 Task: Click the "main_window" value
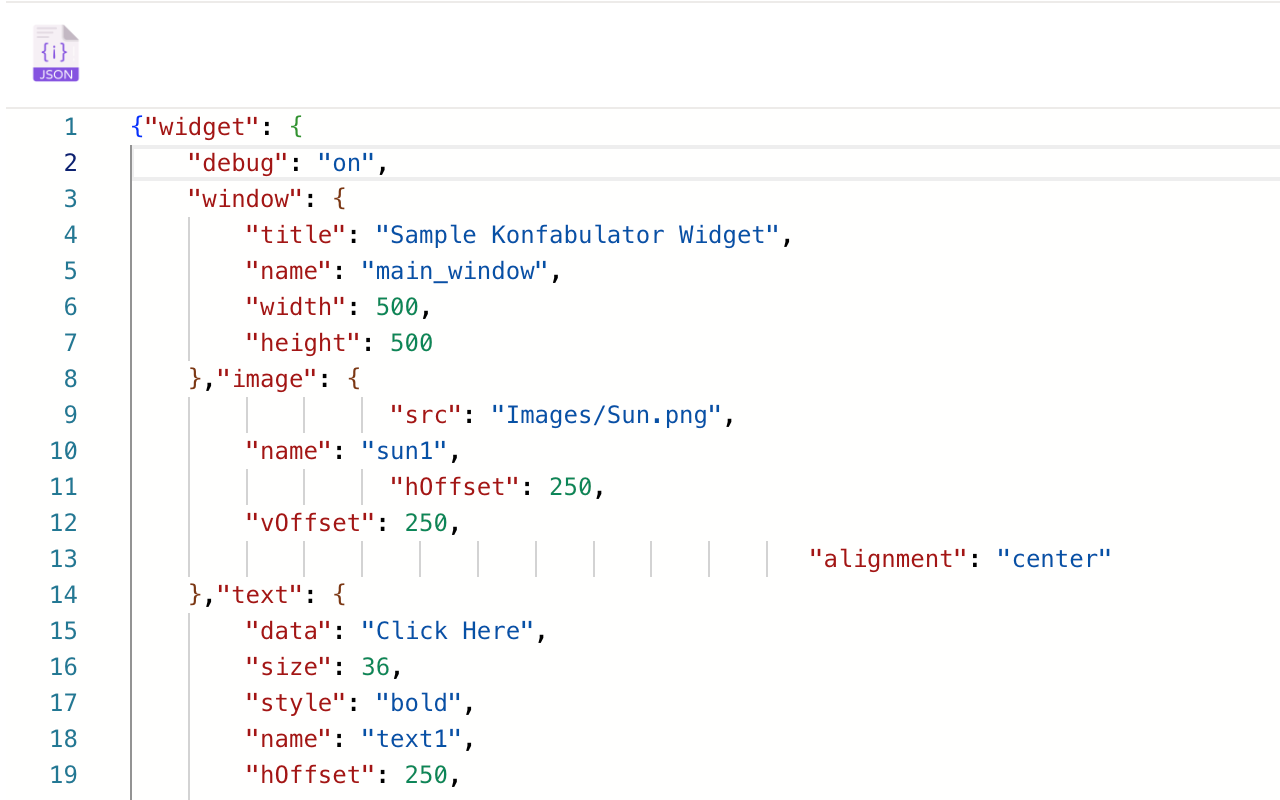click(x=455, y=271)
